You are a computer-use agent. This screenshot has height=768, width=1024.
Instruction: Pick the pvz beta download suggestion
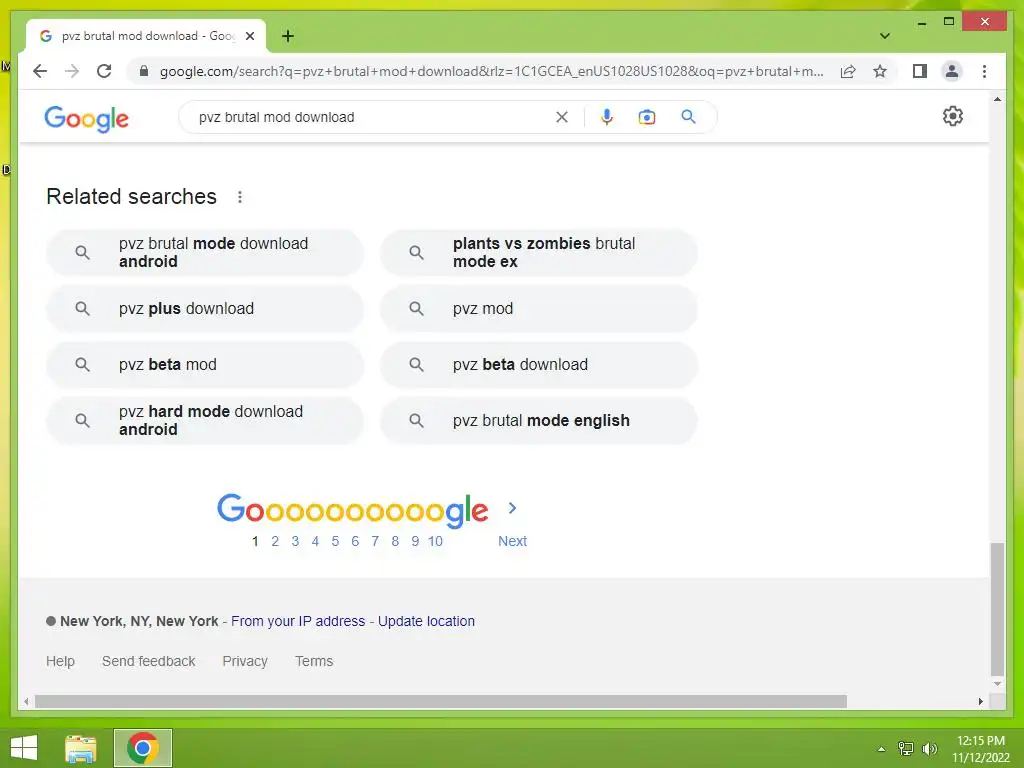[x=539, y=364]
